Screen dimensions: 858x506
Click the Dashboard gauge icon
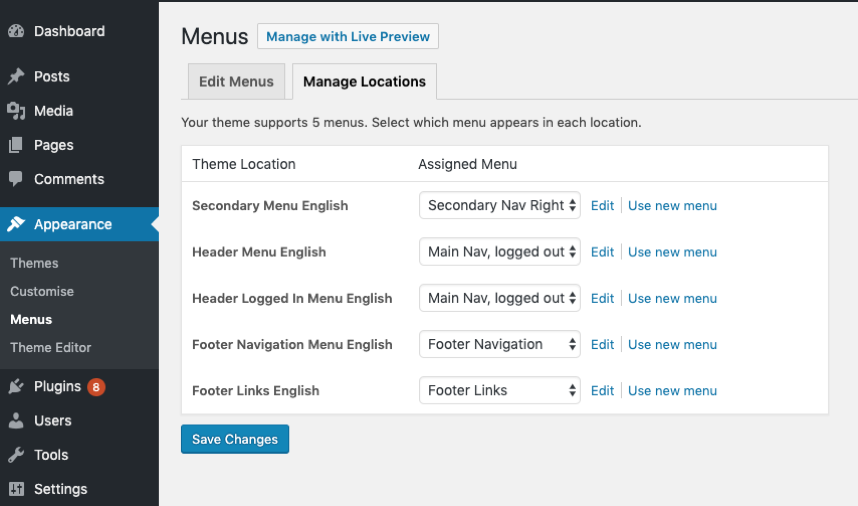click(16, 31)
